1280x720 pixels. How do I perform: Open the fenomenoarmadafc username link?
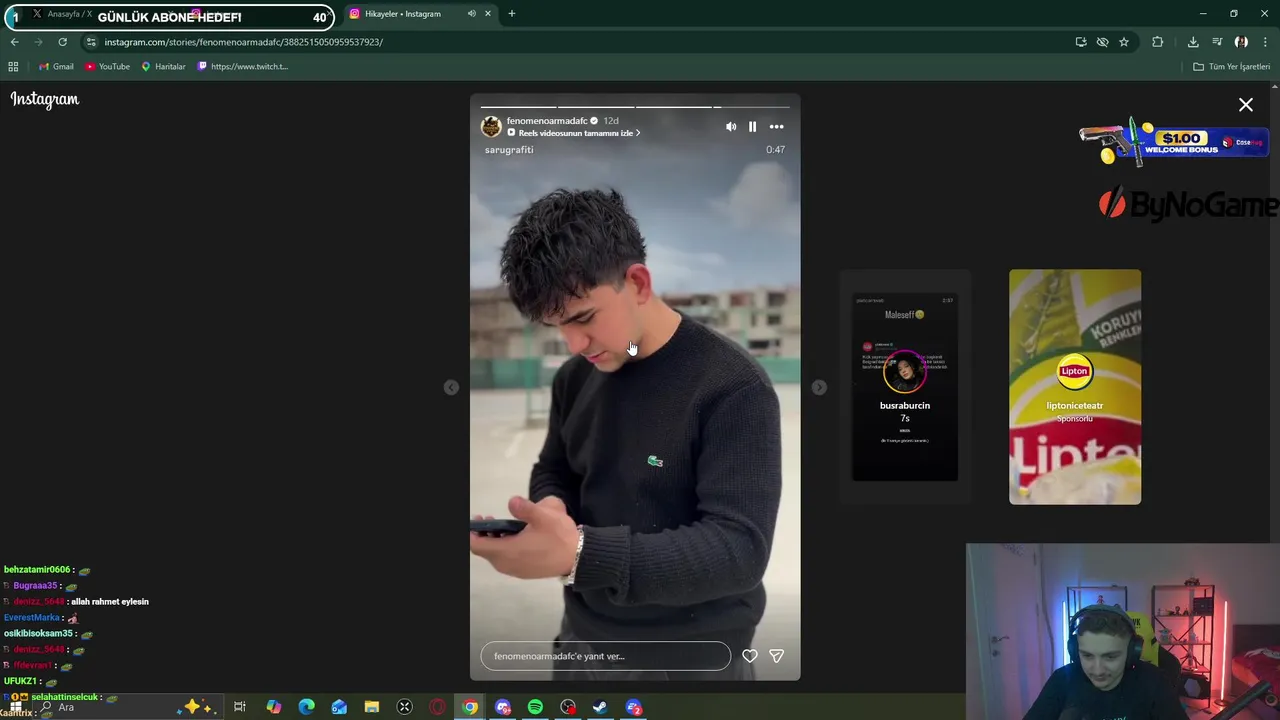(x=547, y=121)
